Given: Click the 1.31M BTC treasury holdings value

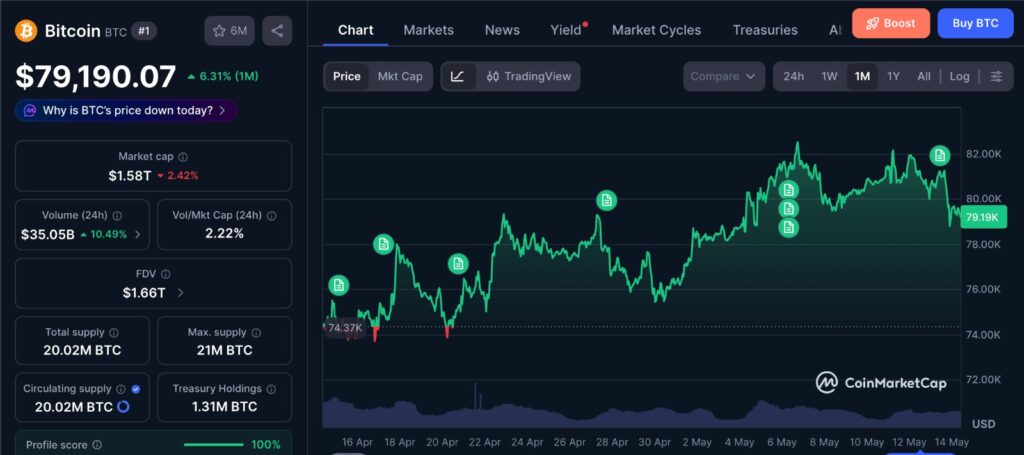Looking at the screenshot, I should (225, 407).
